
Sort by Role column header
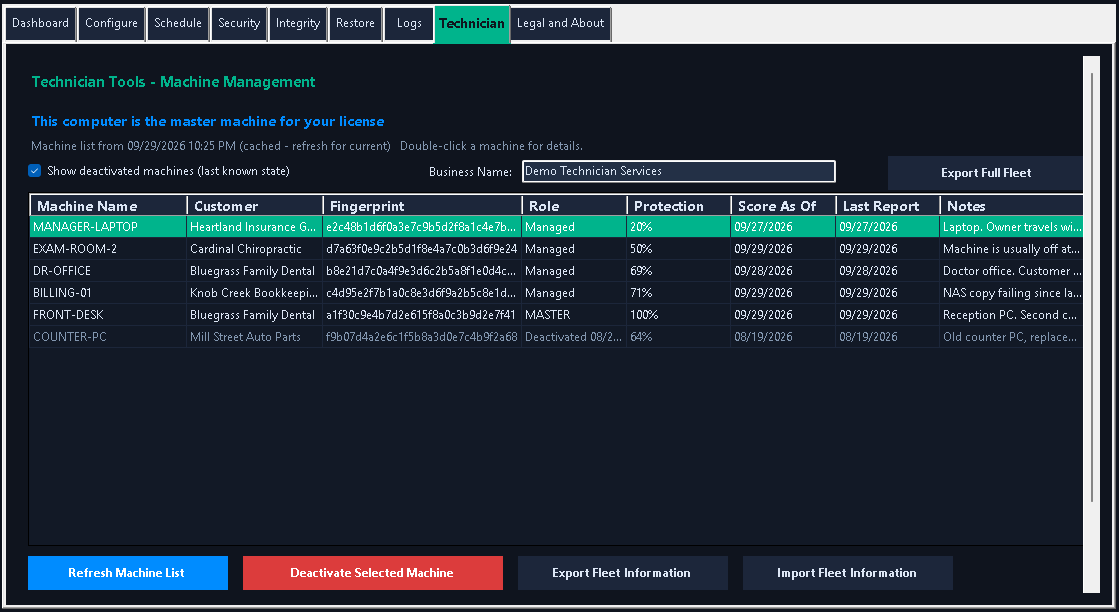click(574, 205)
